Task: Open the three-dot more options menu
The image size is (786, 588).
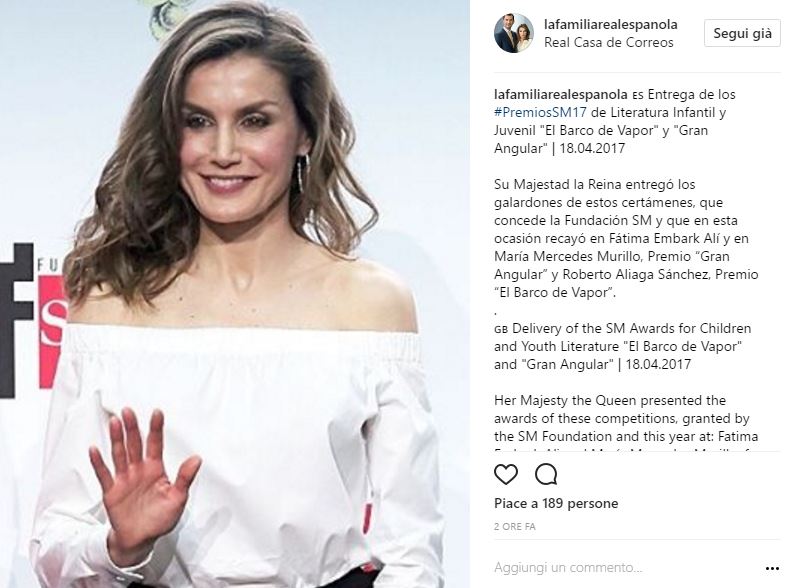Action: [x=772, y=568]
